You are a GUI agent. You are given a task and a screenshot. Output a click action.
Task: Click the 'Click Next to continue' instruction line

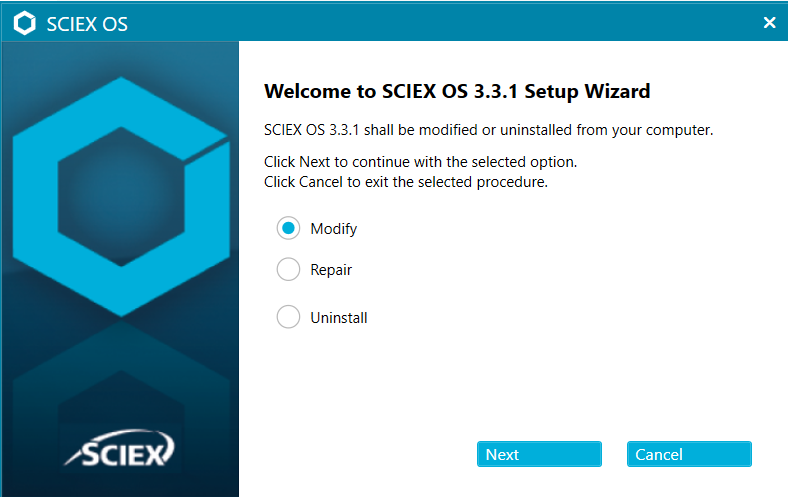click(x=420, y=162)
